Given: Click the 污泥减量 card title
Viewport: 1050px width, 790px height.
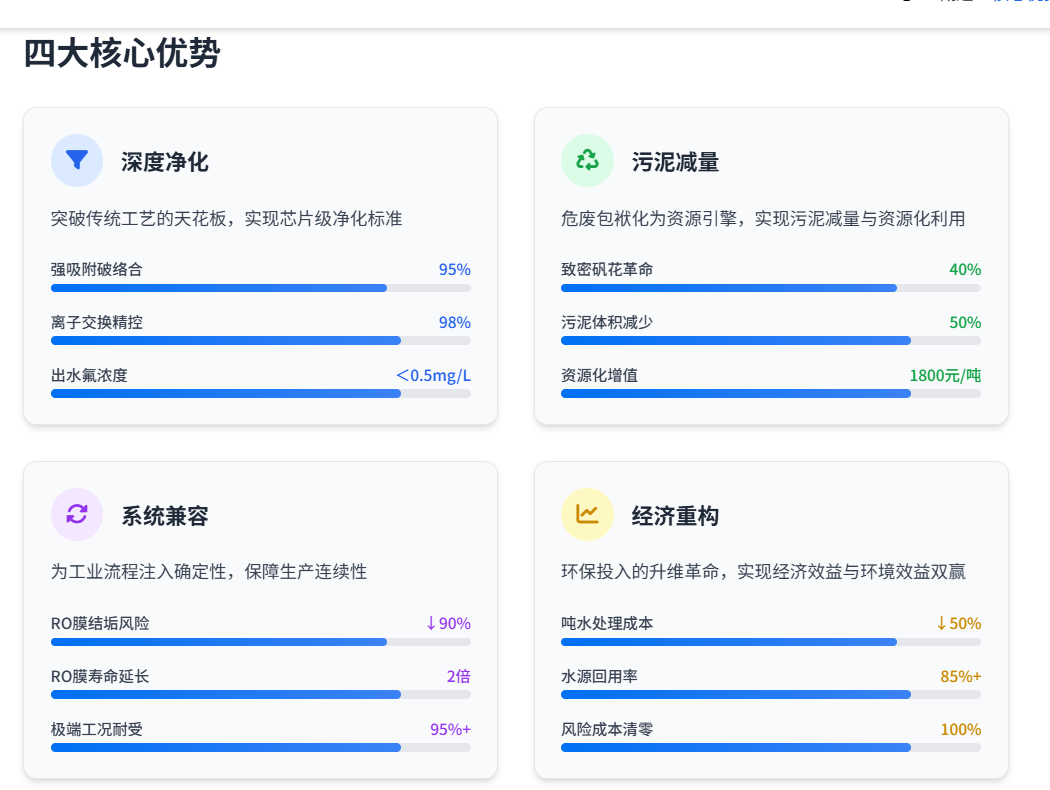Looking at the screenshot, I should tap(675, 162).
